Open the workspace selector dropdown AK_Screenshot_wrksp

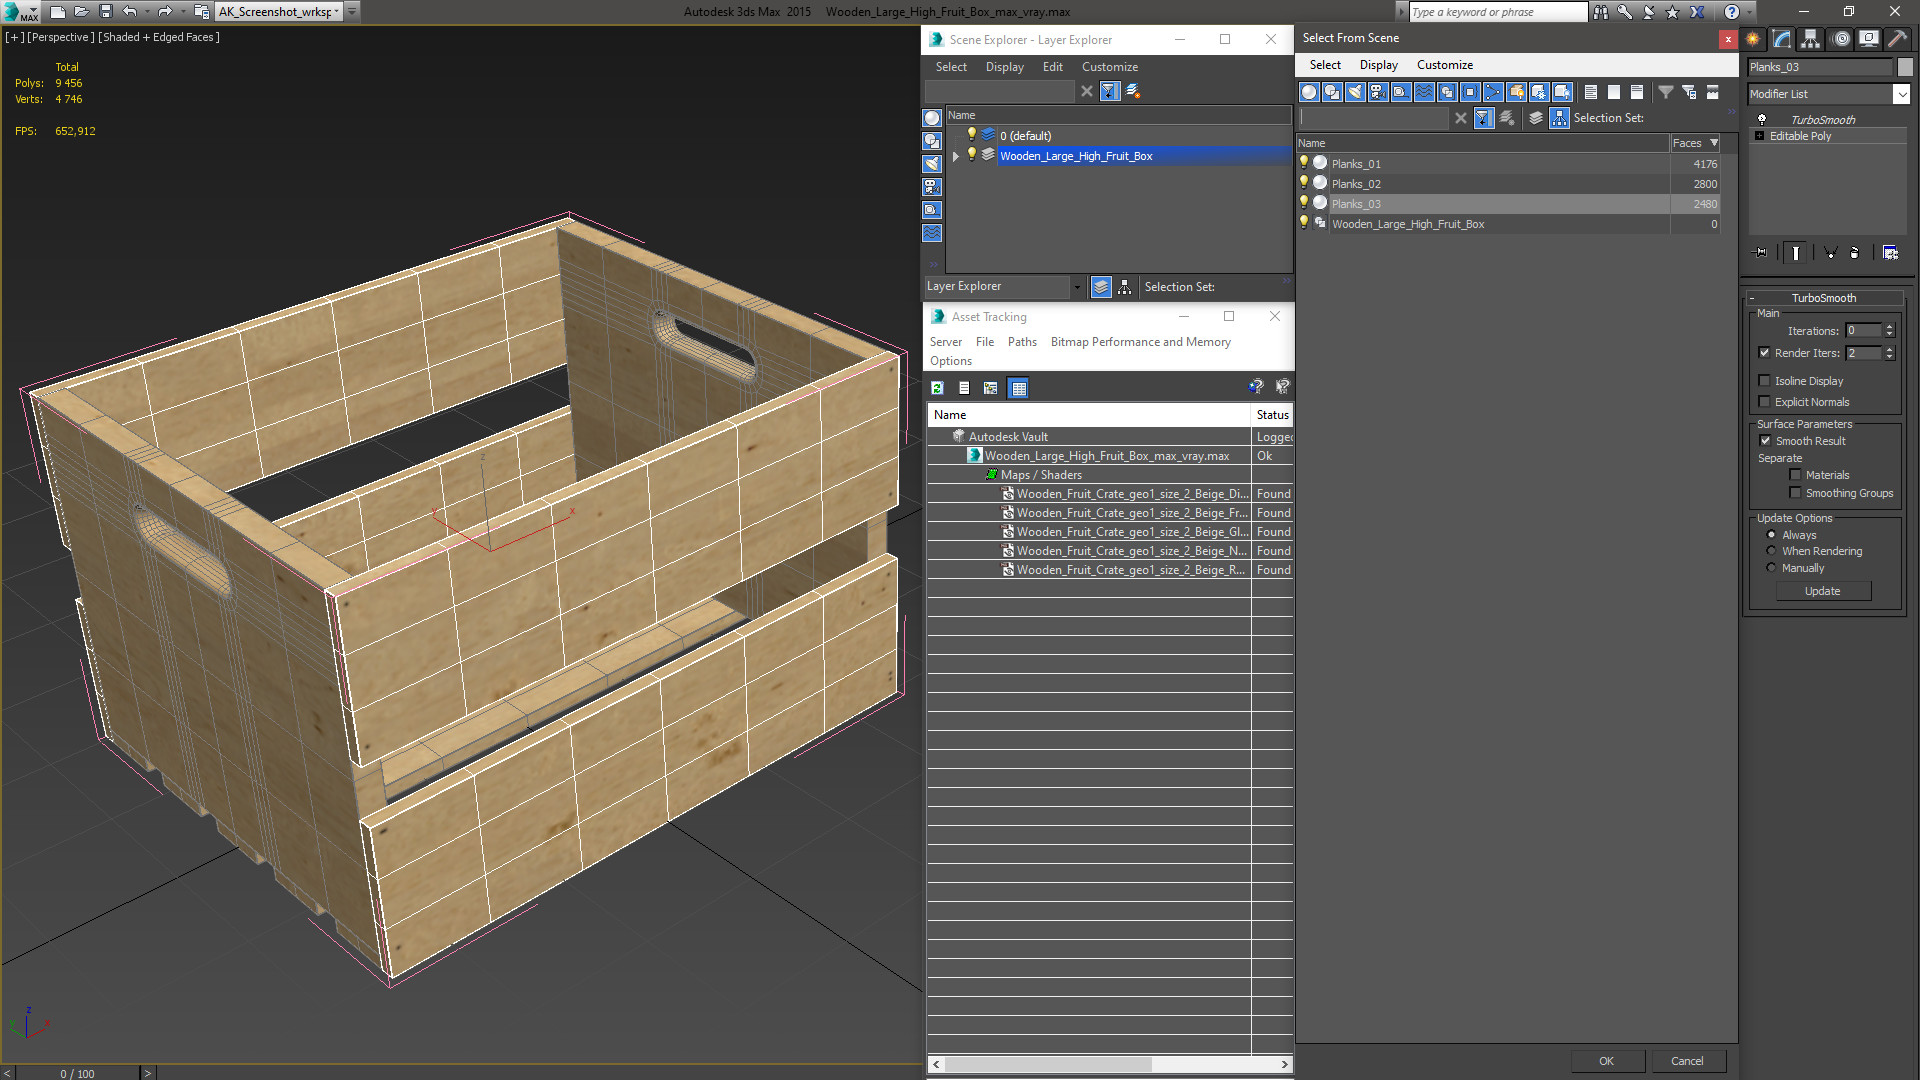click(x=337, y=12)
